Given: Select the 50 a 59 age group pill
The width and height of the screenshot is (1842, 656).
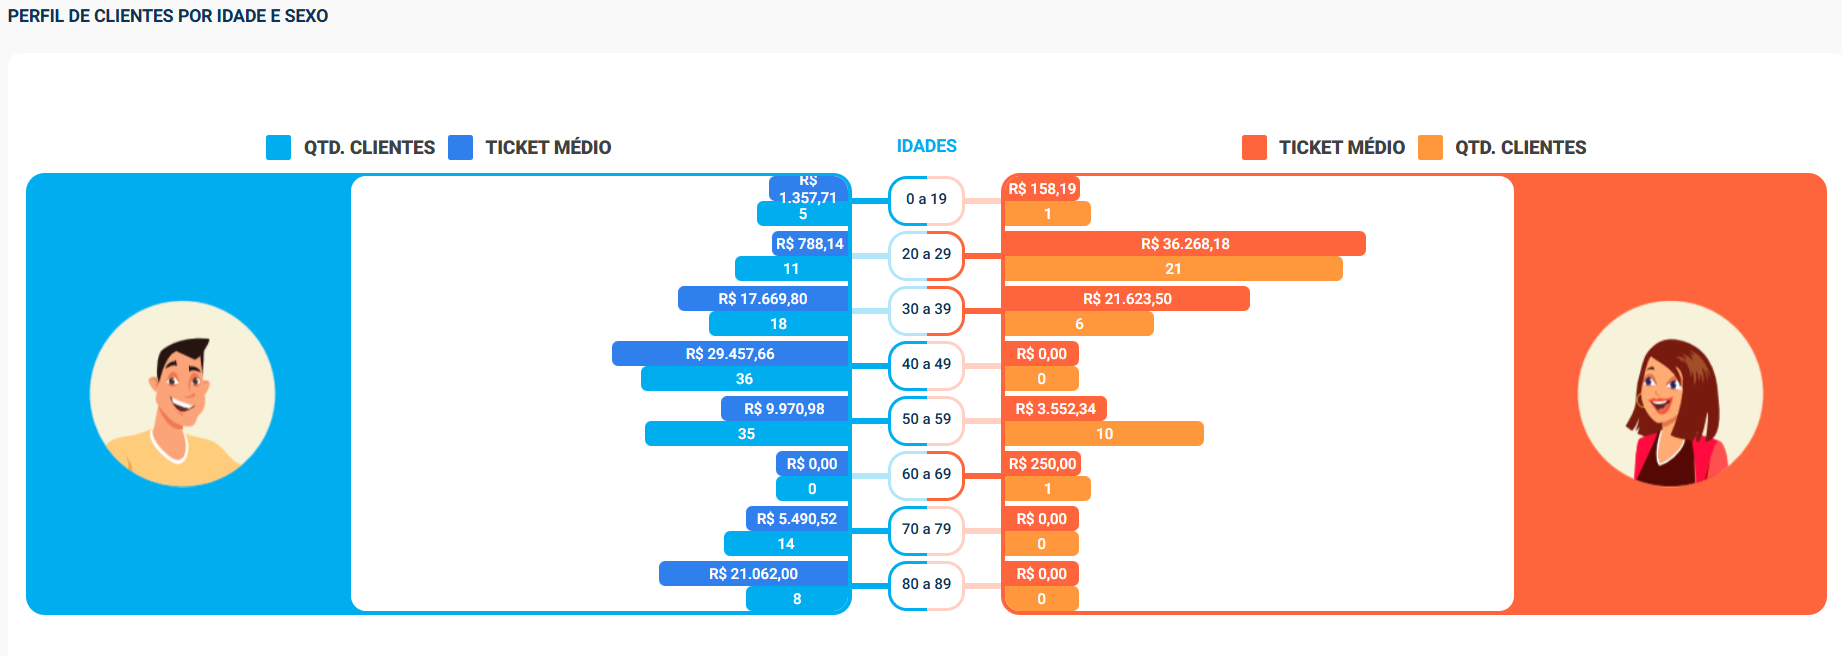Looking at the screenshot, I should [x=926, y=419].
